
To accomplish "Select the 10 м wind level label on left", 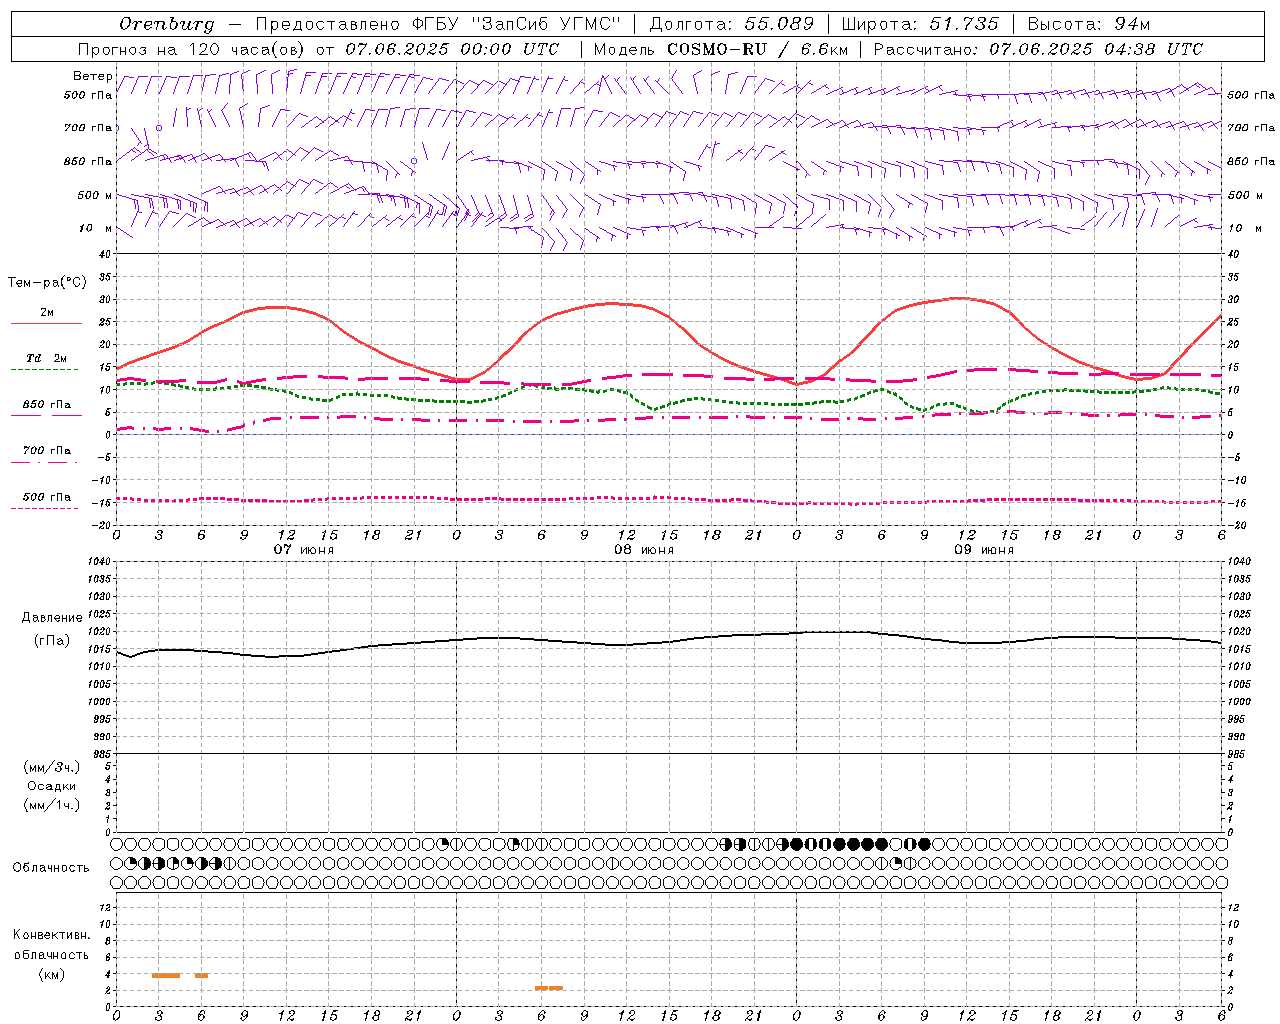I will pyautogui.click(x=96, y=228).
